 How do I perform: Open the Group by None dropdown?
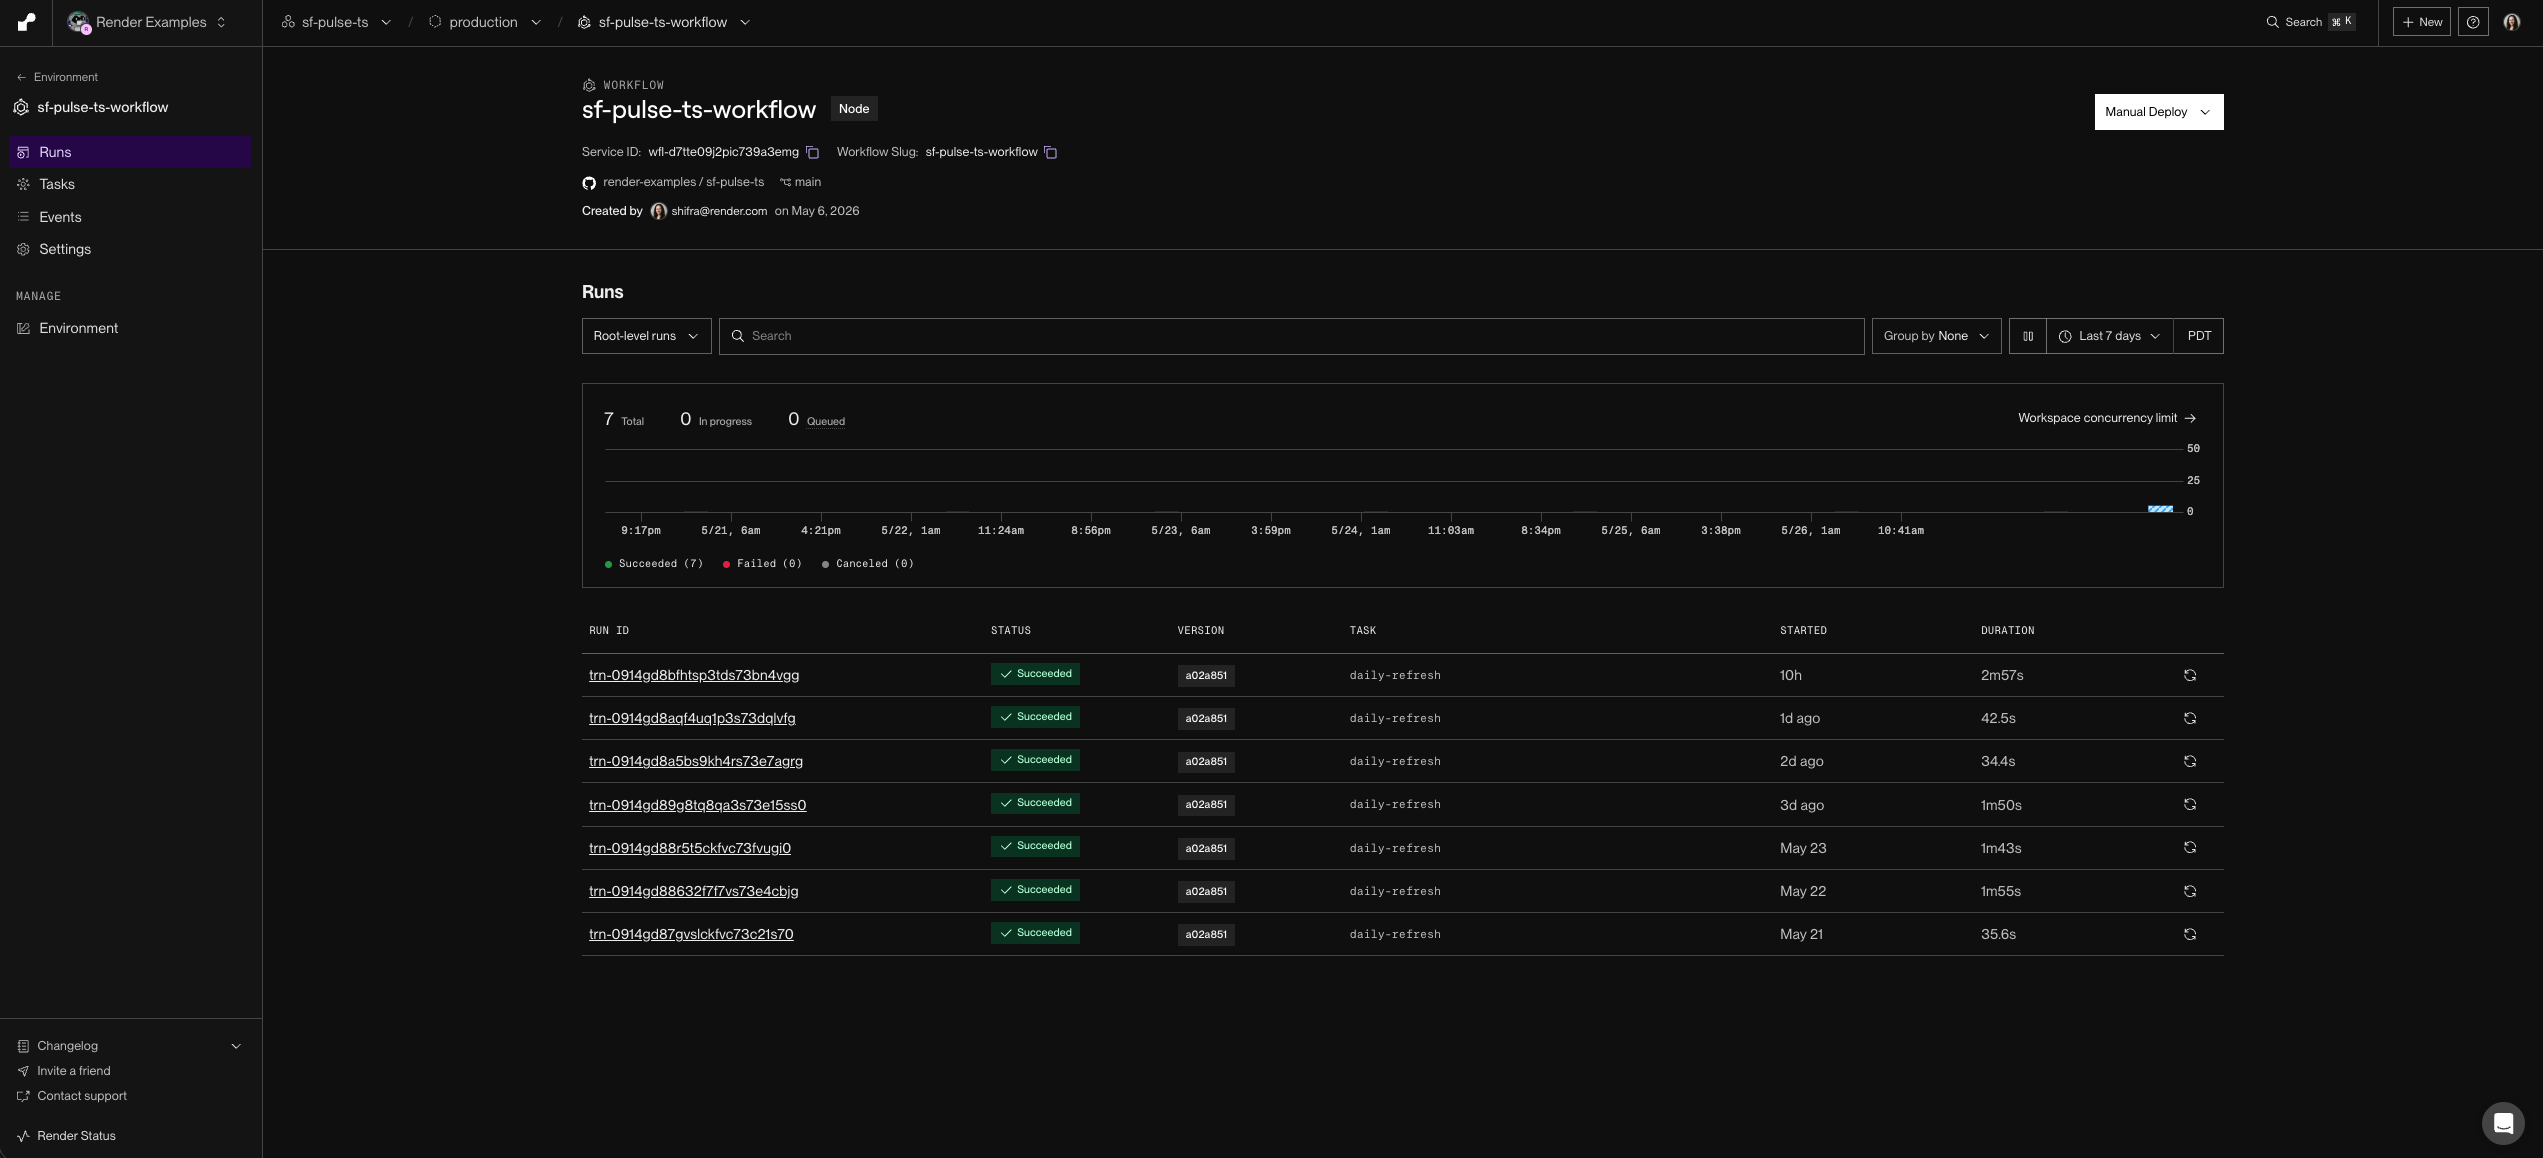click(x=1936, y=336)
